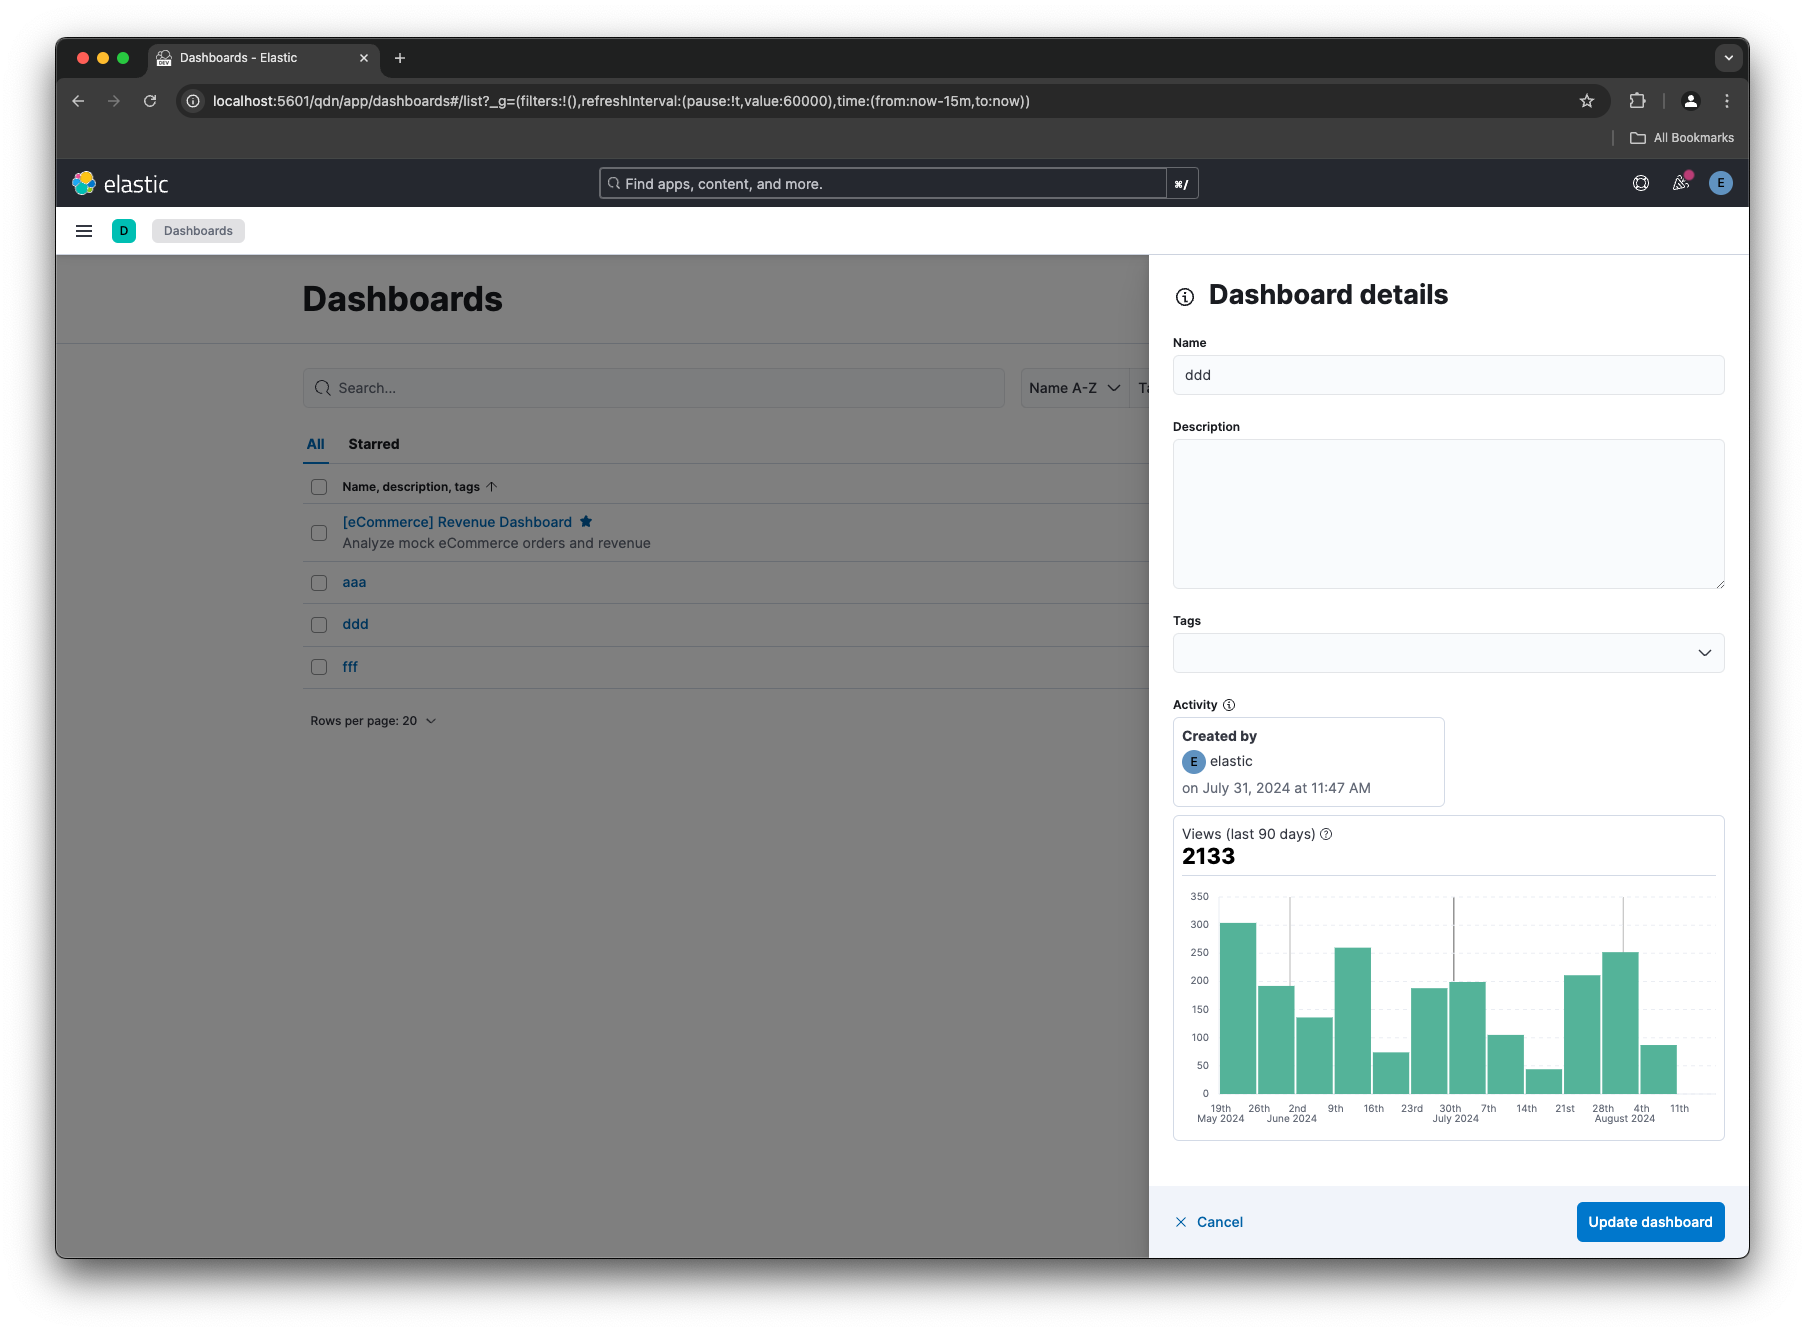Go forward in browser history
Viewport: 1805px width, 1332px height.
[114, 101]
